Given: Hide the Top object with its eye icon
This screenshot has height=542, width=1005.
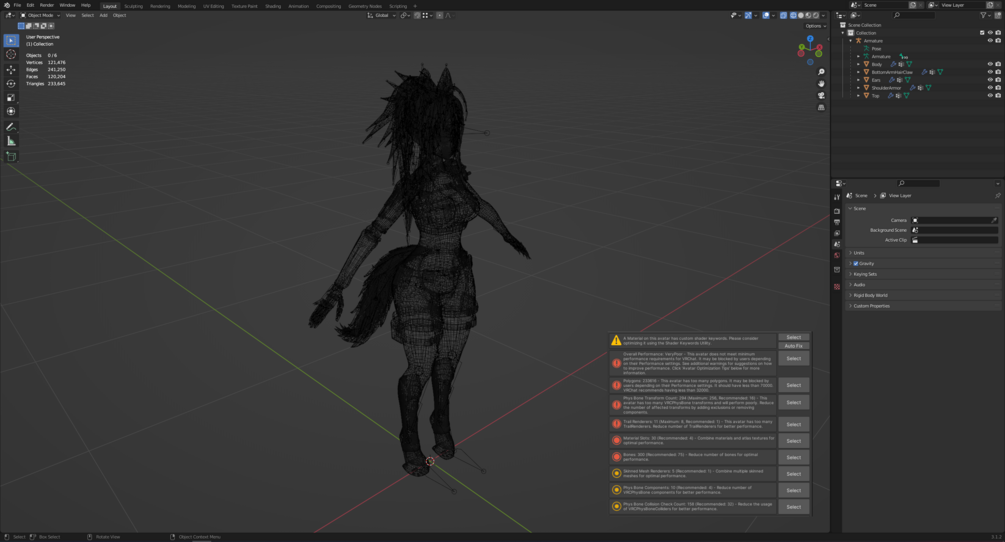Looking at the screenshot, I should click(990, 95).
